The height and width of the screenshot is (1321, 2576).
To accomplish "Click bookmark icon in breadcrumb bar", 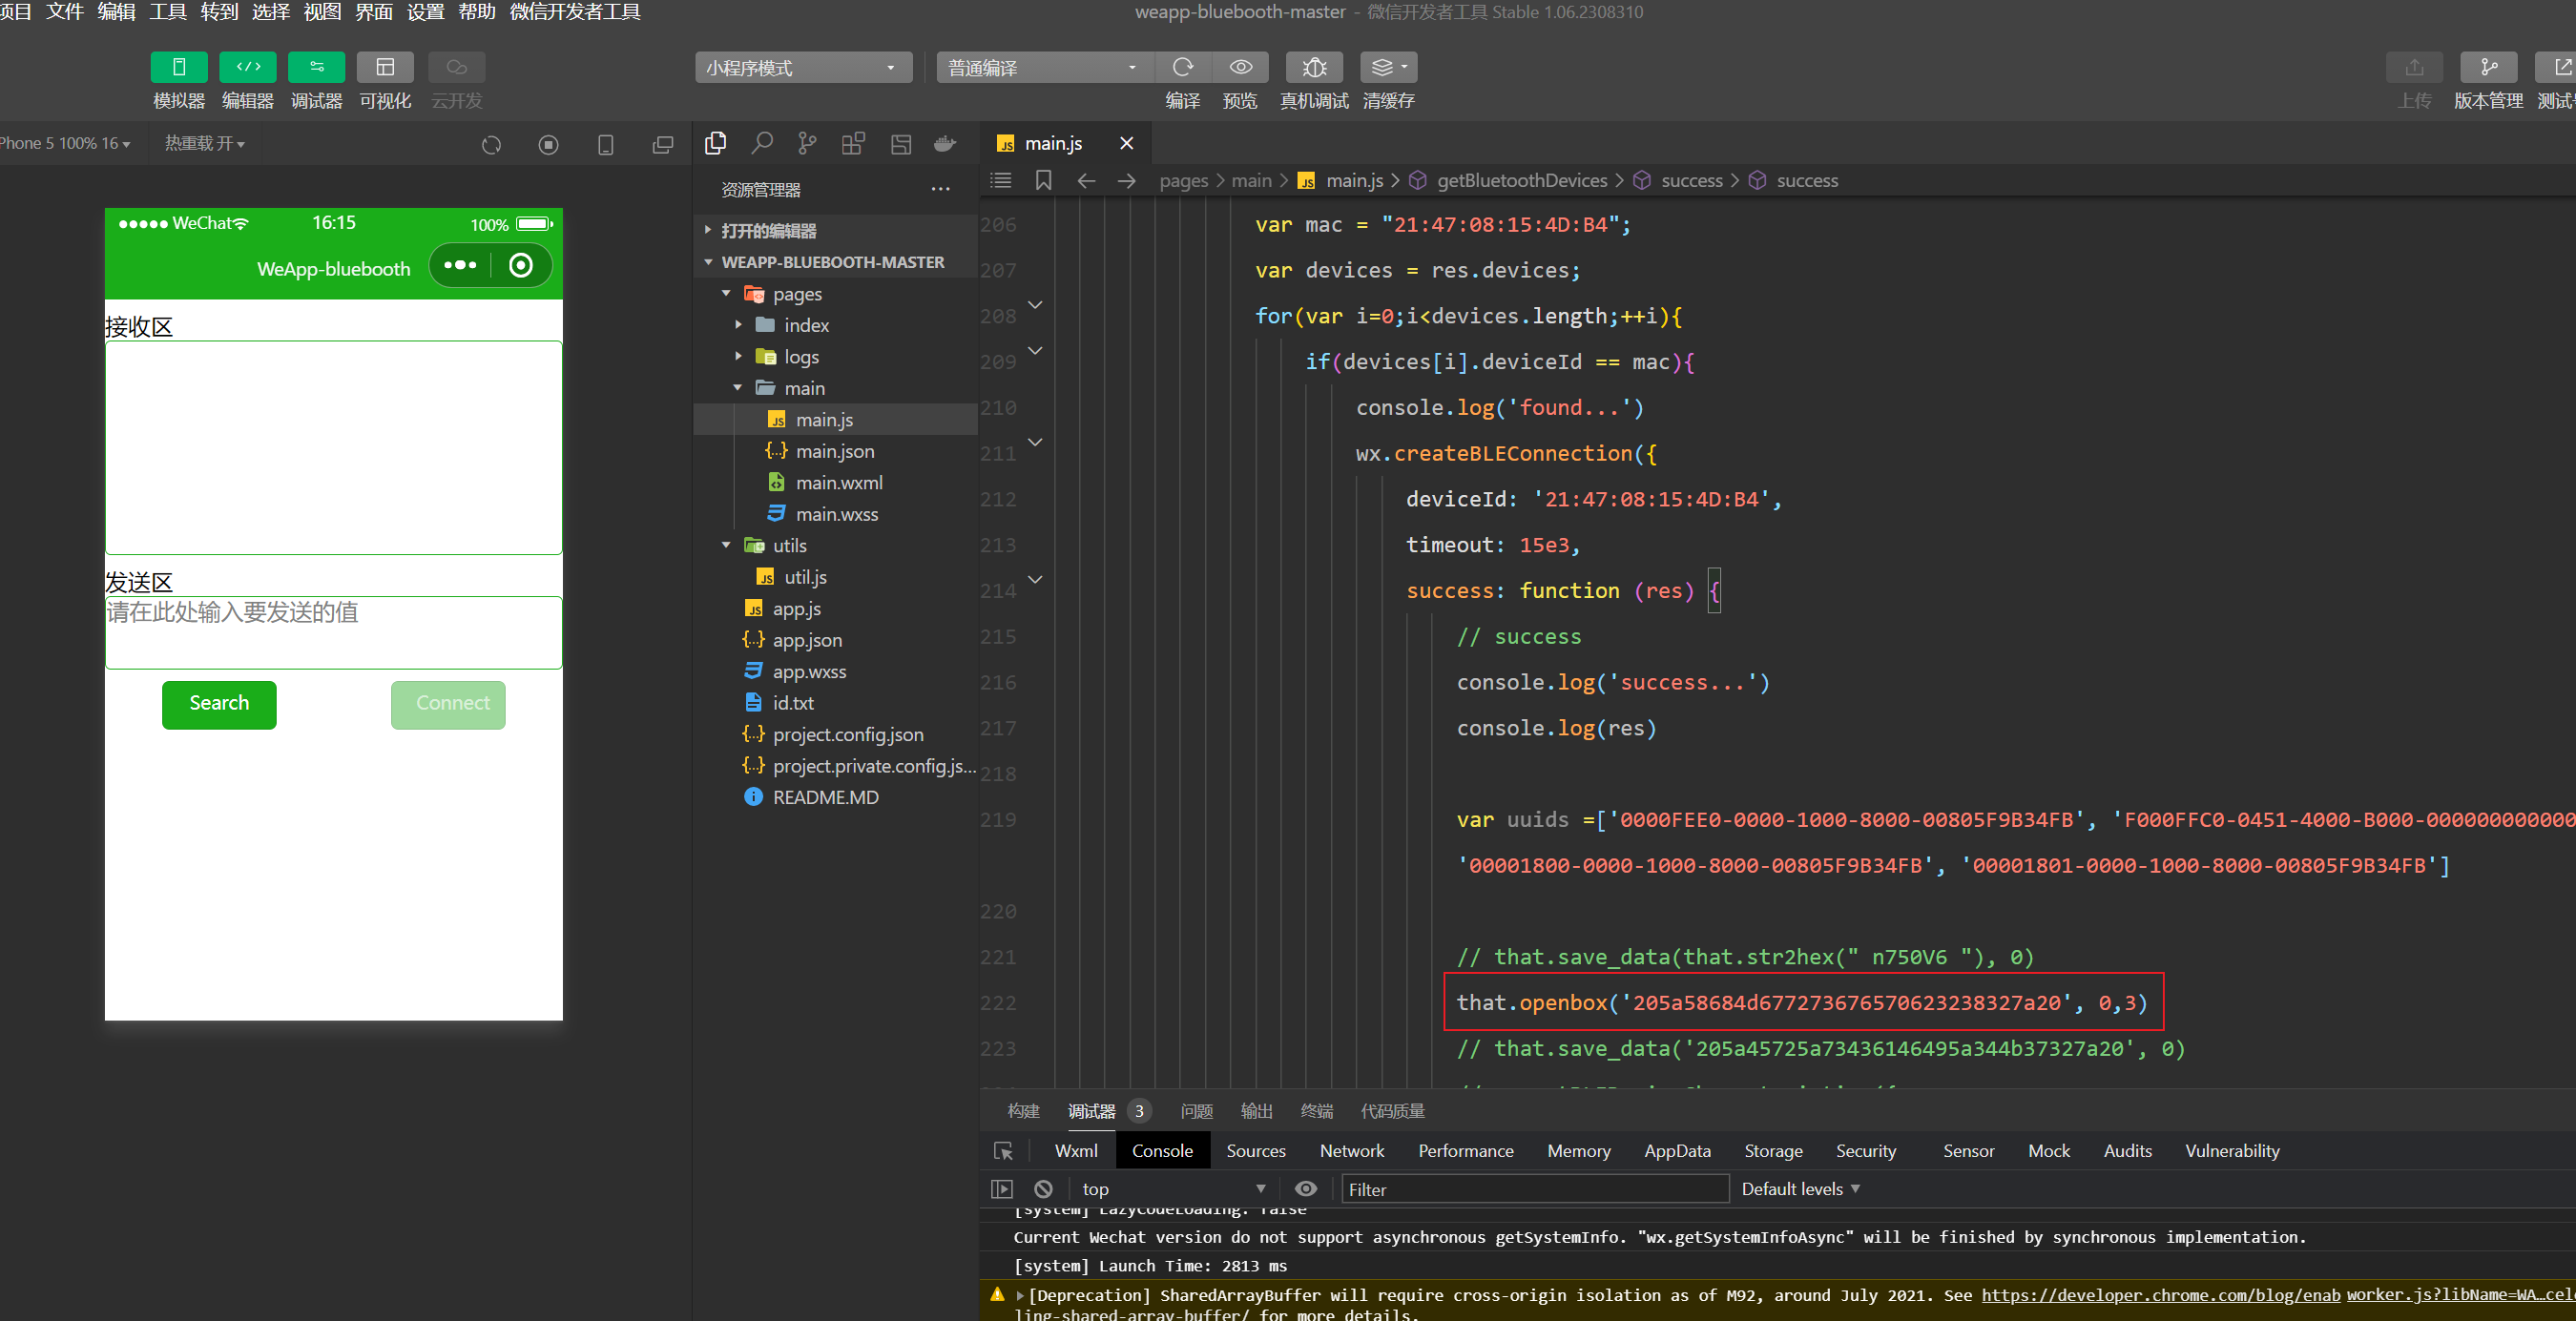I will click(x=1043, y=181).
